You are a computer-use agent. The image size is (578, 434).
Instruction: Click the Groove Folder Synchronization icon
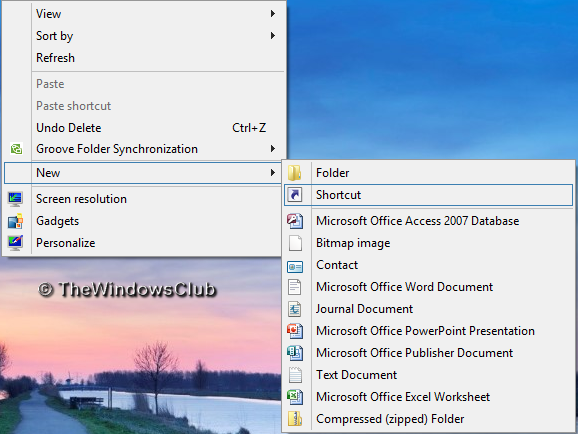click(16, 149)
